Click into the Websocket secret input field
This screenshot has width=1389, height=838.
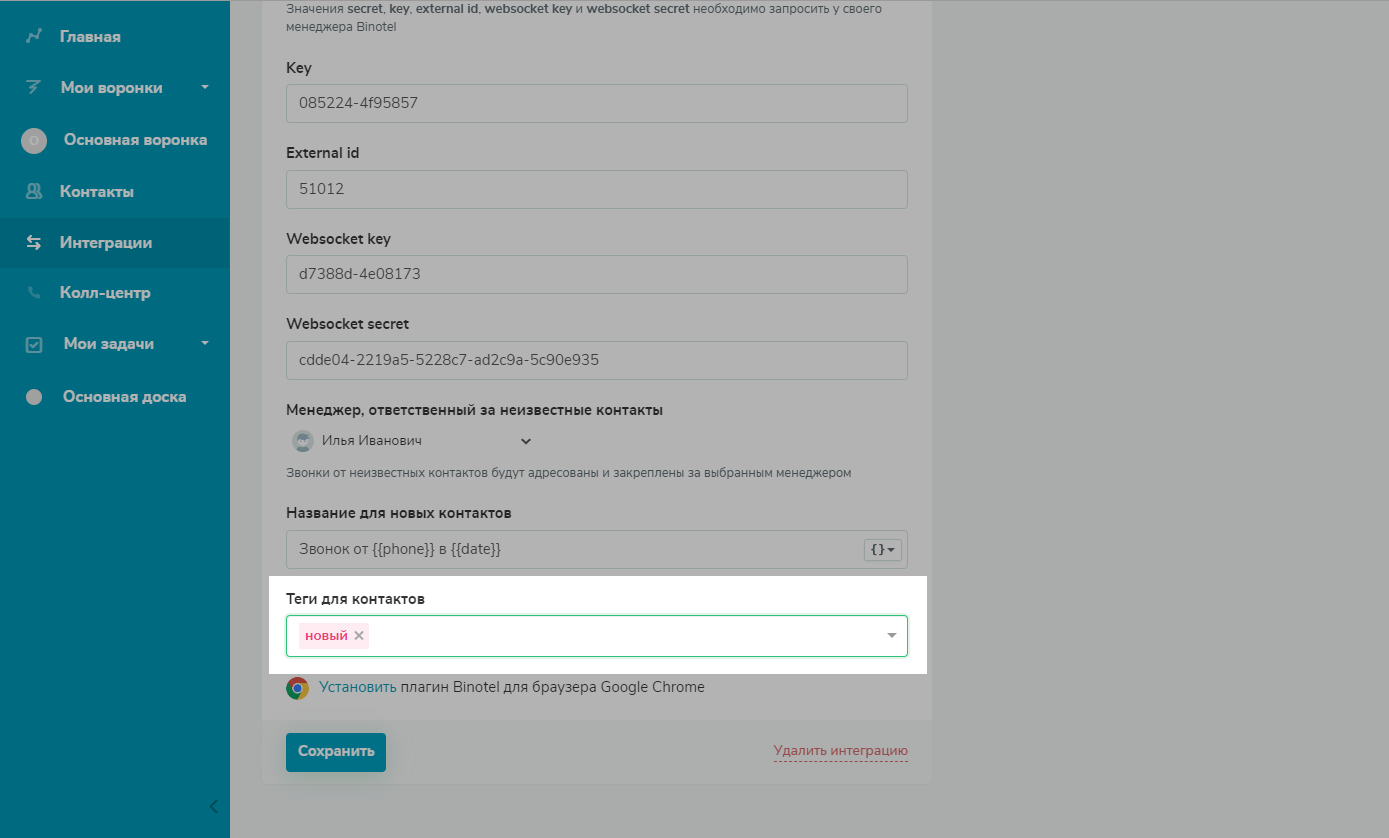(x=596, y=360)
